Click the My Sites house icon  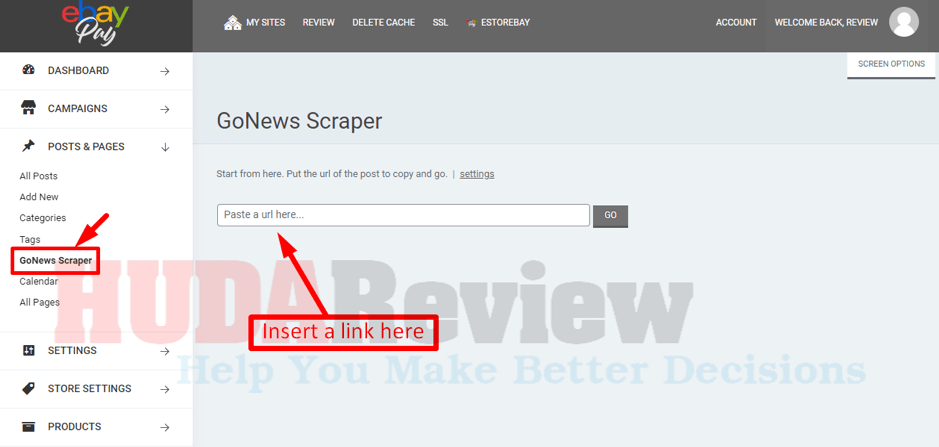coord(232,23)
